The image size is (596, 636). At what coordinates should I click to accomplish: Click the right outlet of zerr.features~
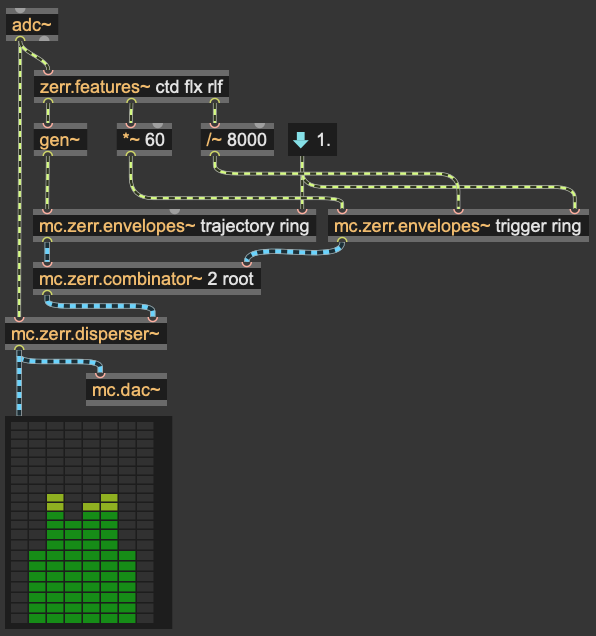click(215, 101)
